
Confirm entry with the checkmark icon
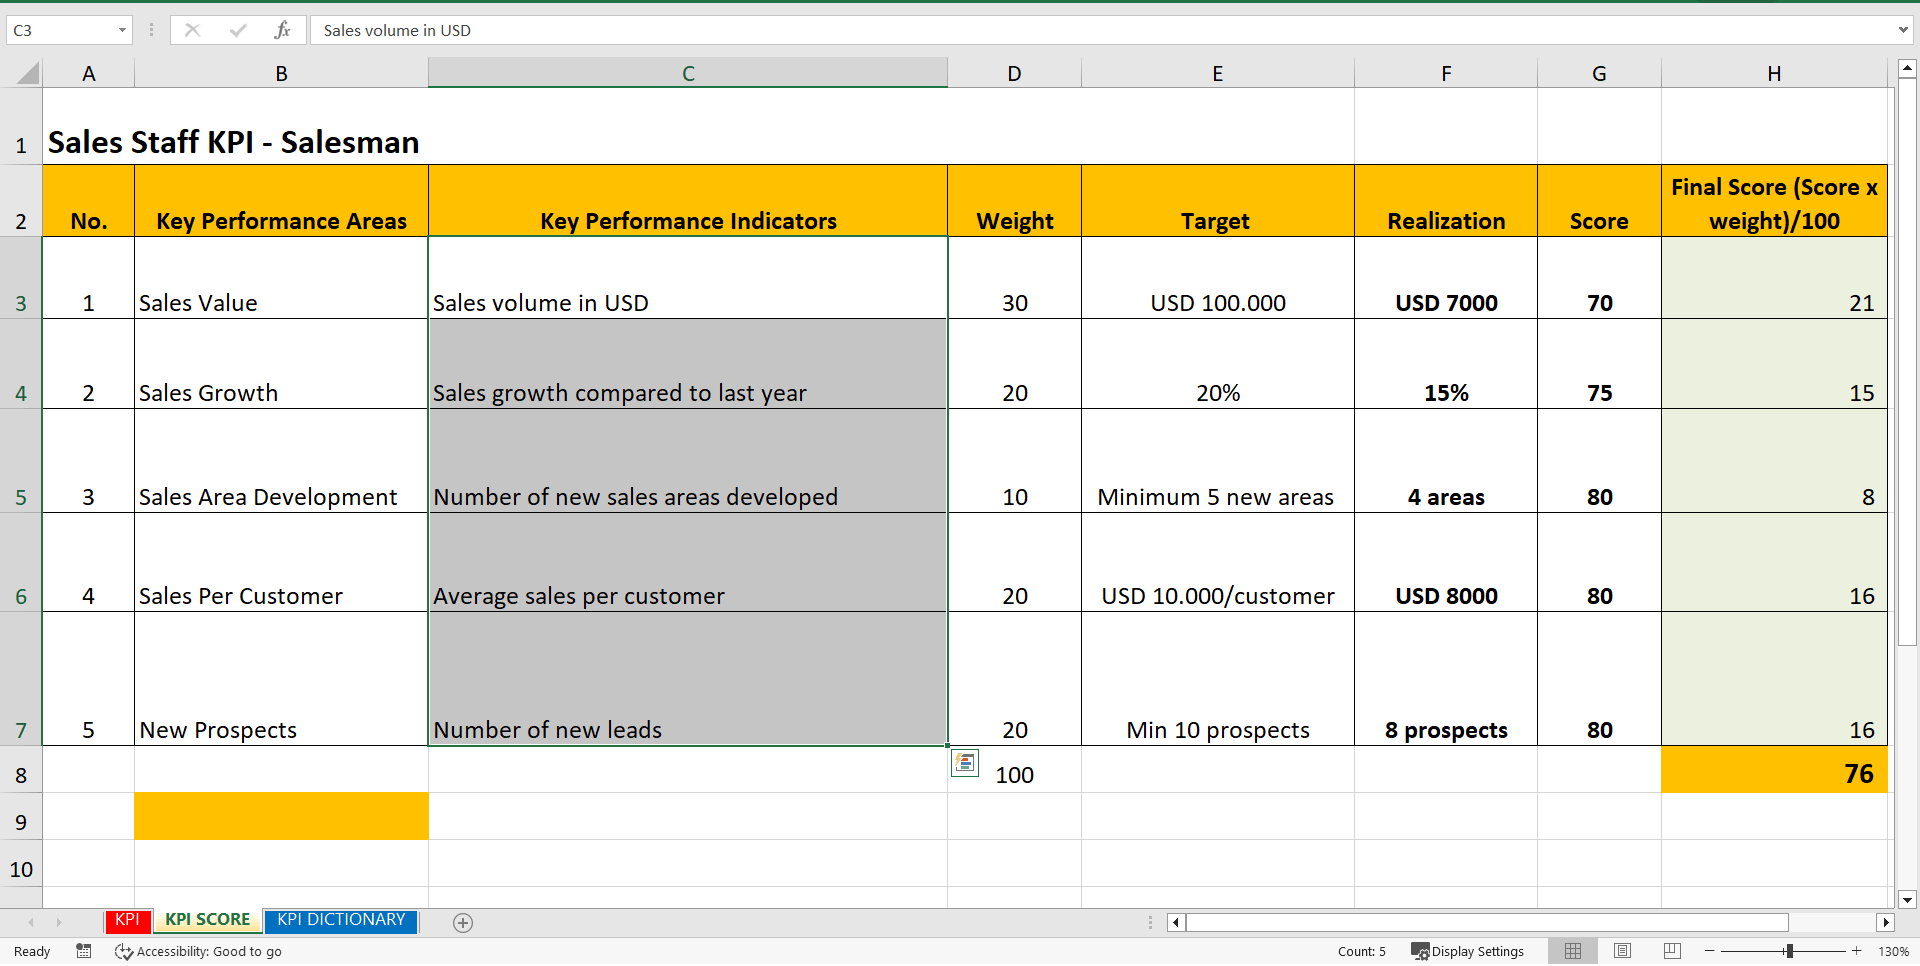(x=237, y=31)
